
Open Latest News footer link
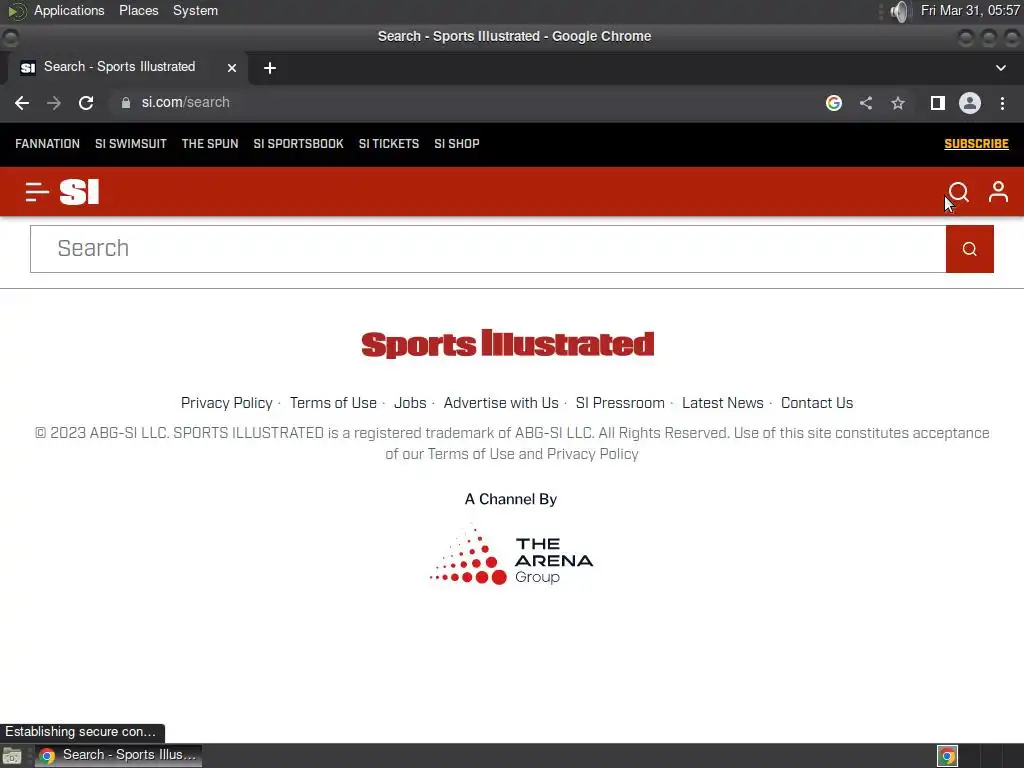pos(722,403)
